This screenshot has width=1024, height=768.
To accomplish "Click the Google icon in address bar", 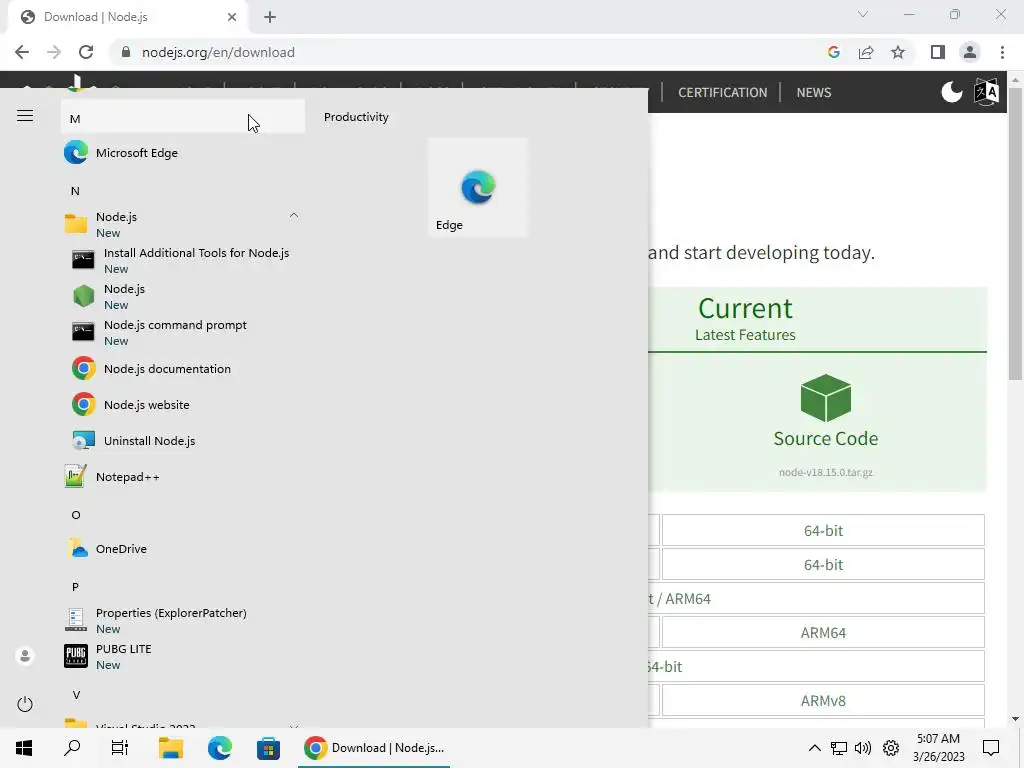I will (833, 52).
